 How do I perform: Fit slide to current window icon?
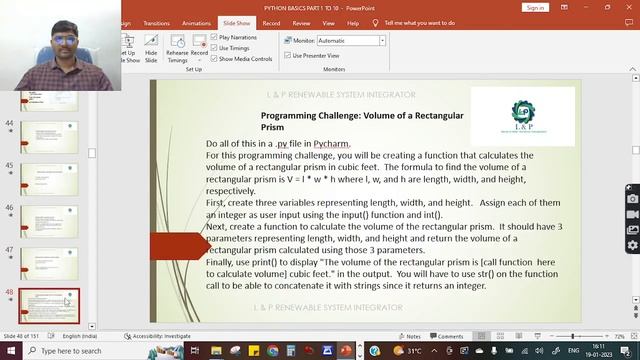coord(634,336)
